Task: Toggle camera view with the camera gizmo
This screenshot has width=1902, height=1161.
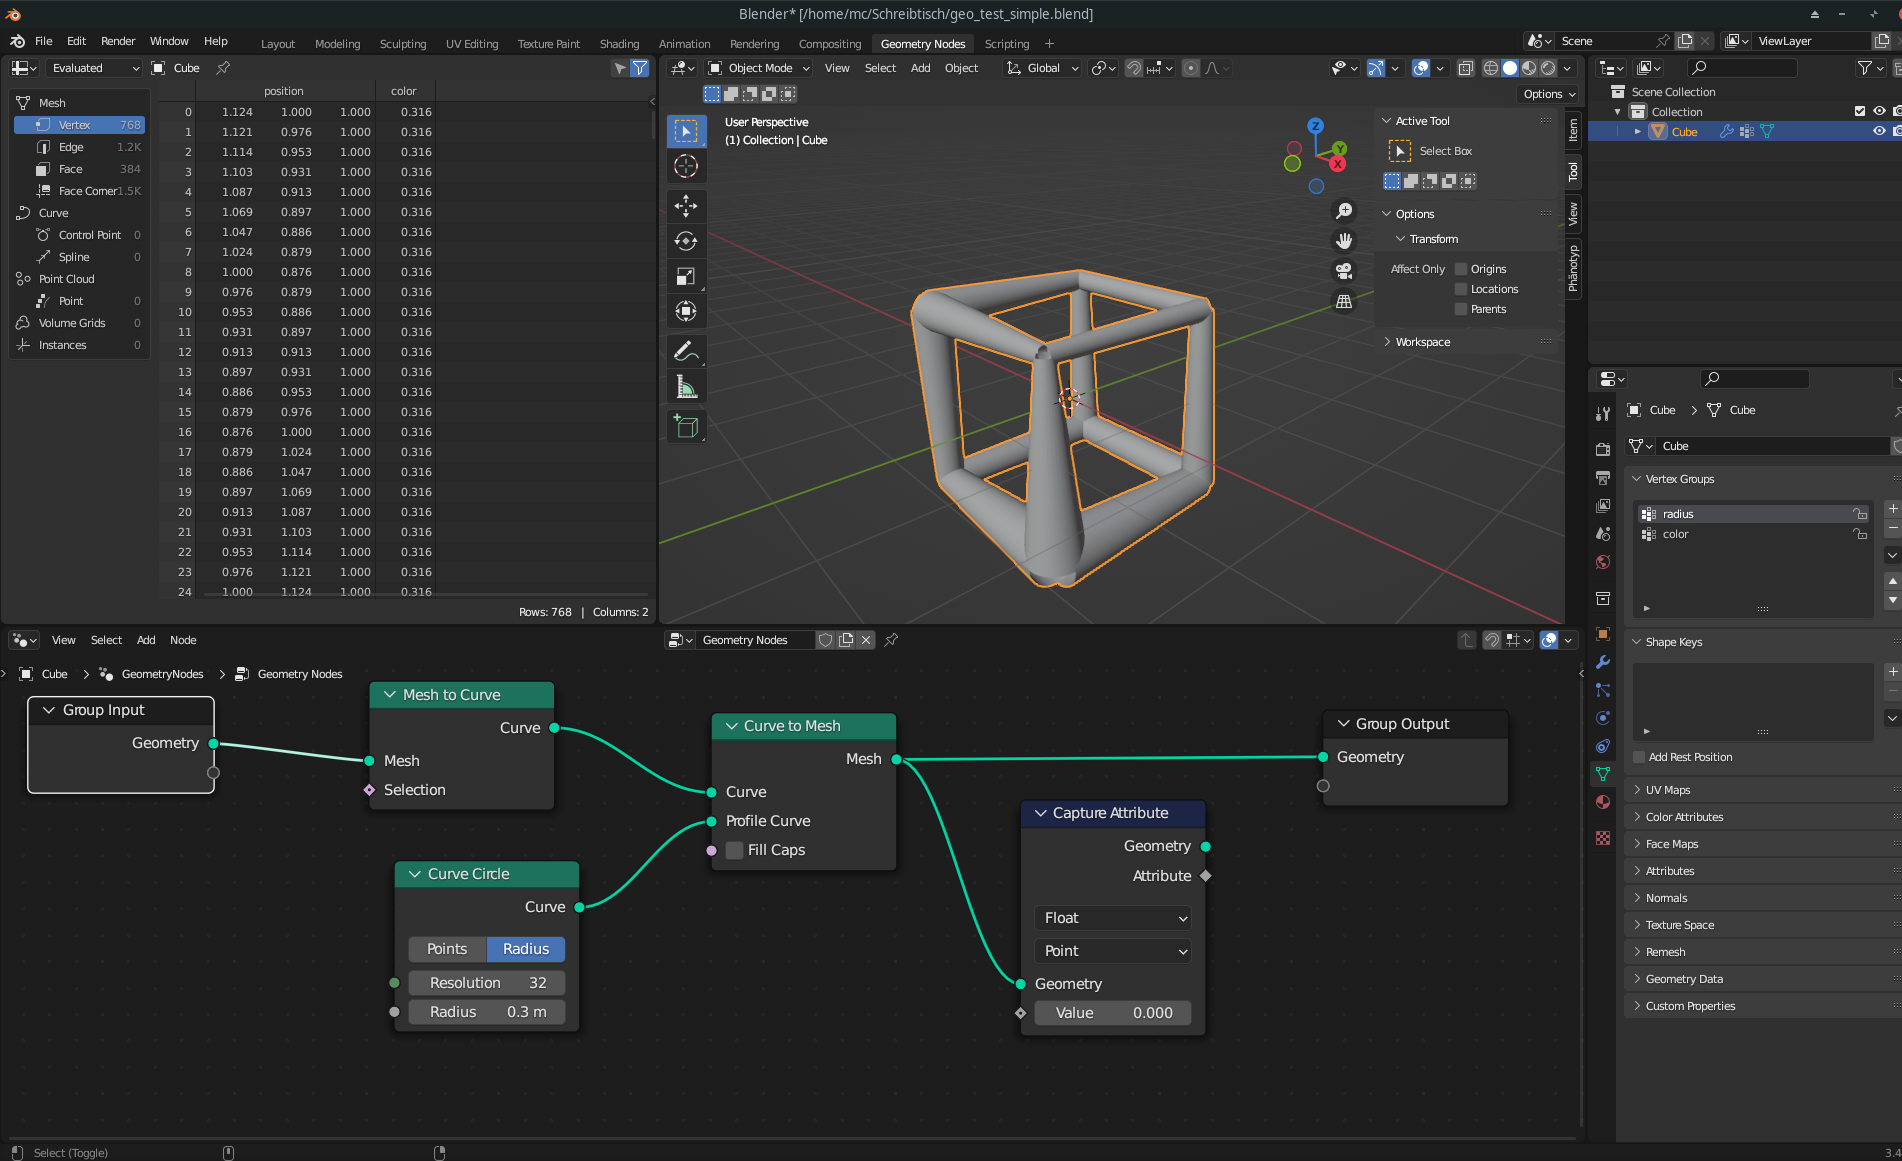Action: click(x=1344, y=271)
